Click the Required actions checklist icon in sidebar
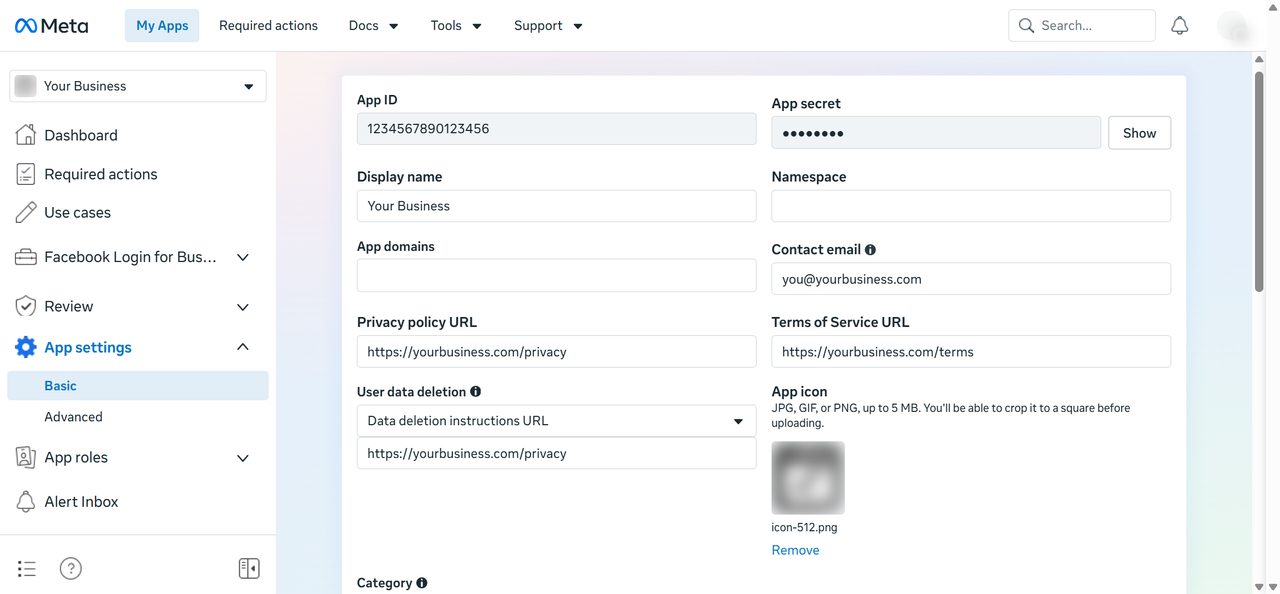Screen dimensions: 1280x594 click(26, 174)
